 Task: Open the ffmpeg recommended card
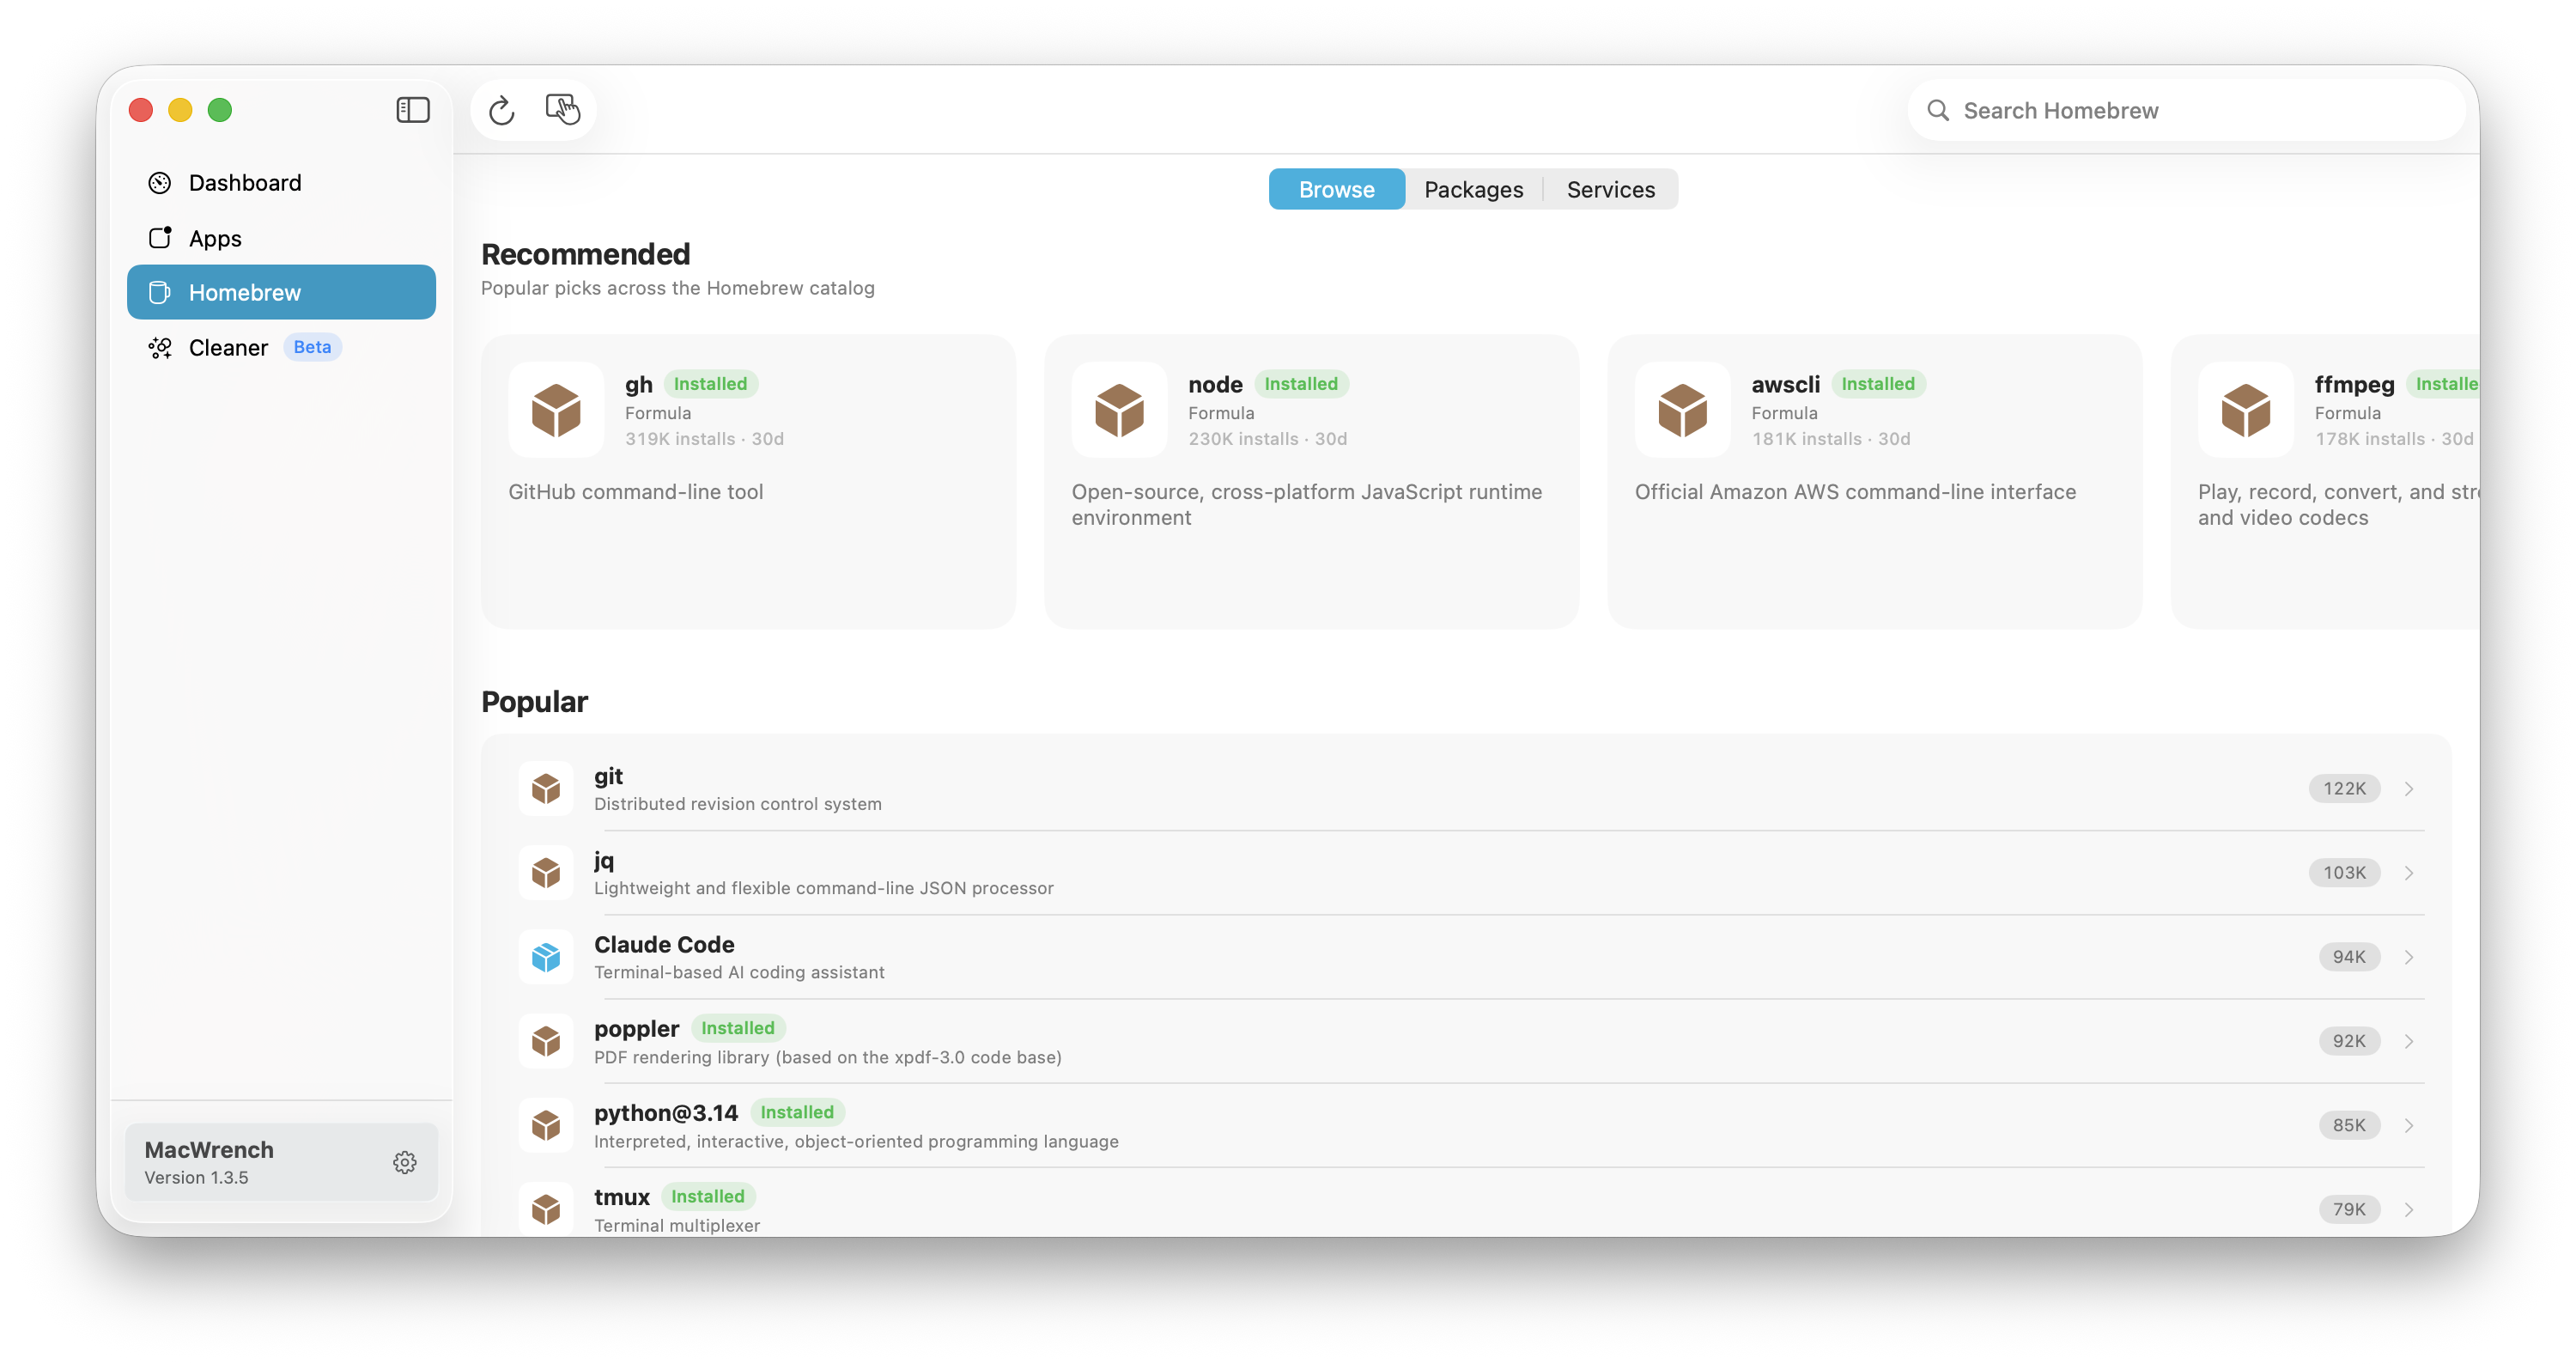(2325, 482)
